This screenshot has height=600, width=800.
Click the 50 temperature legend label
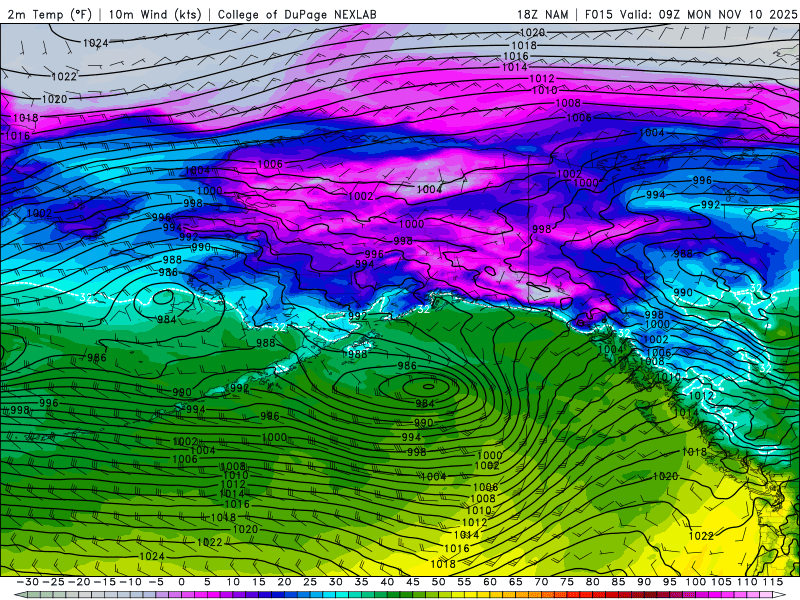(438, 582)
